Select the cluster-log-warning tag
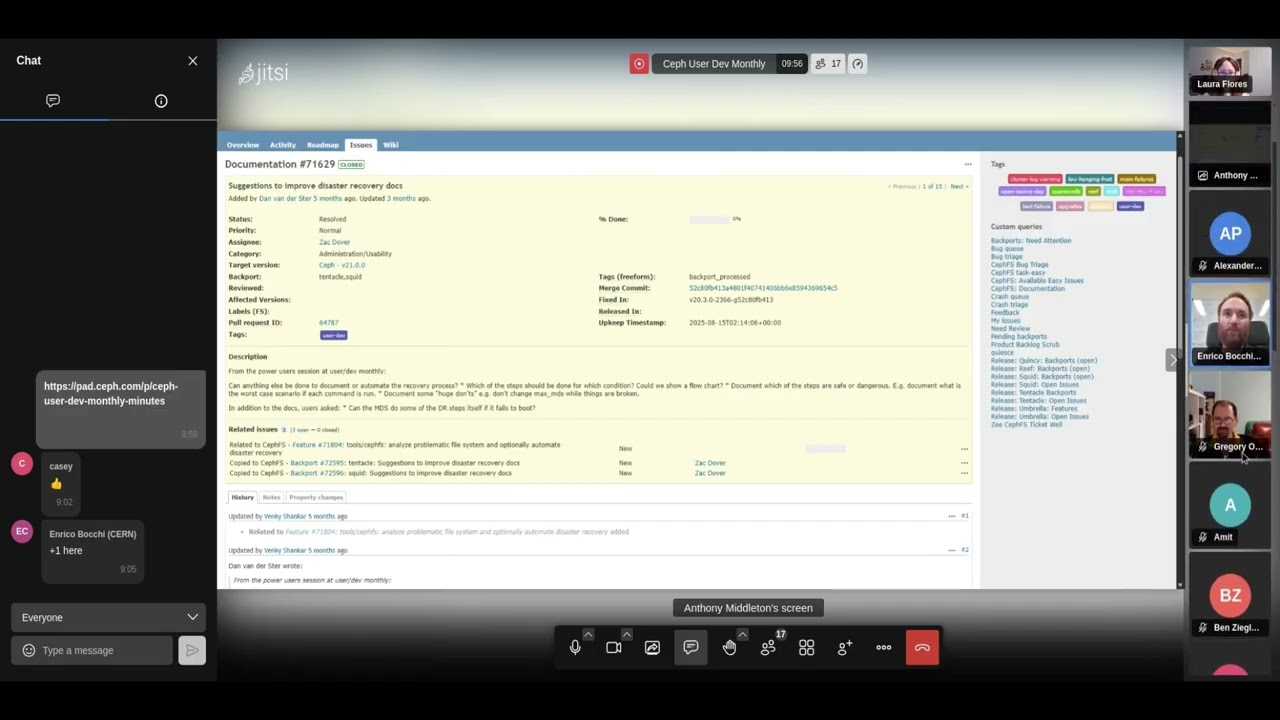Screen dimensions: 1280x720 [1035, 179]
